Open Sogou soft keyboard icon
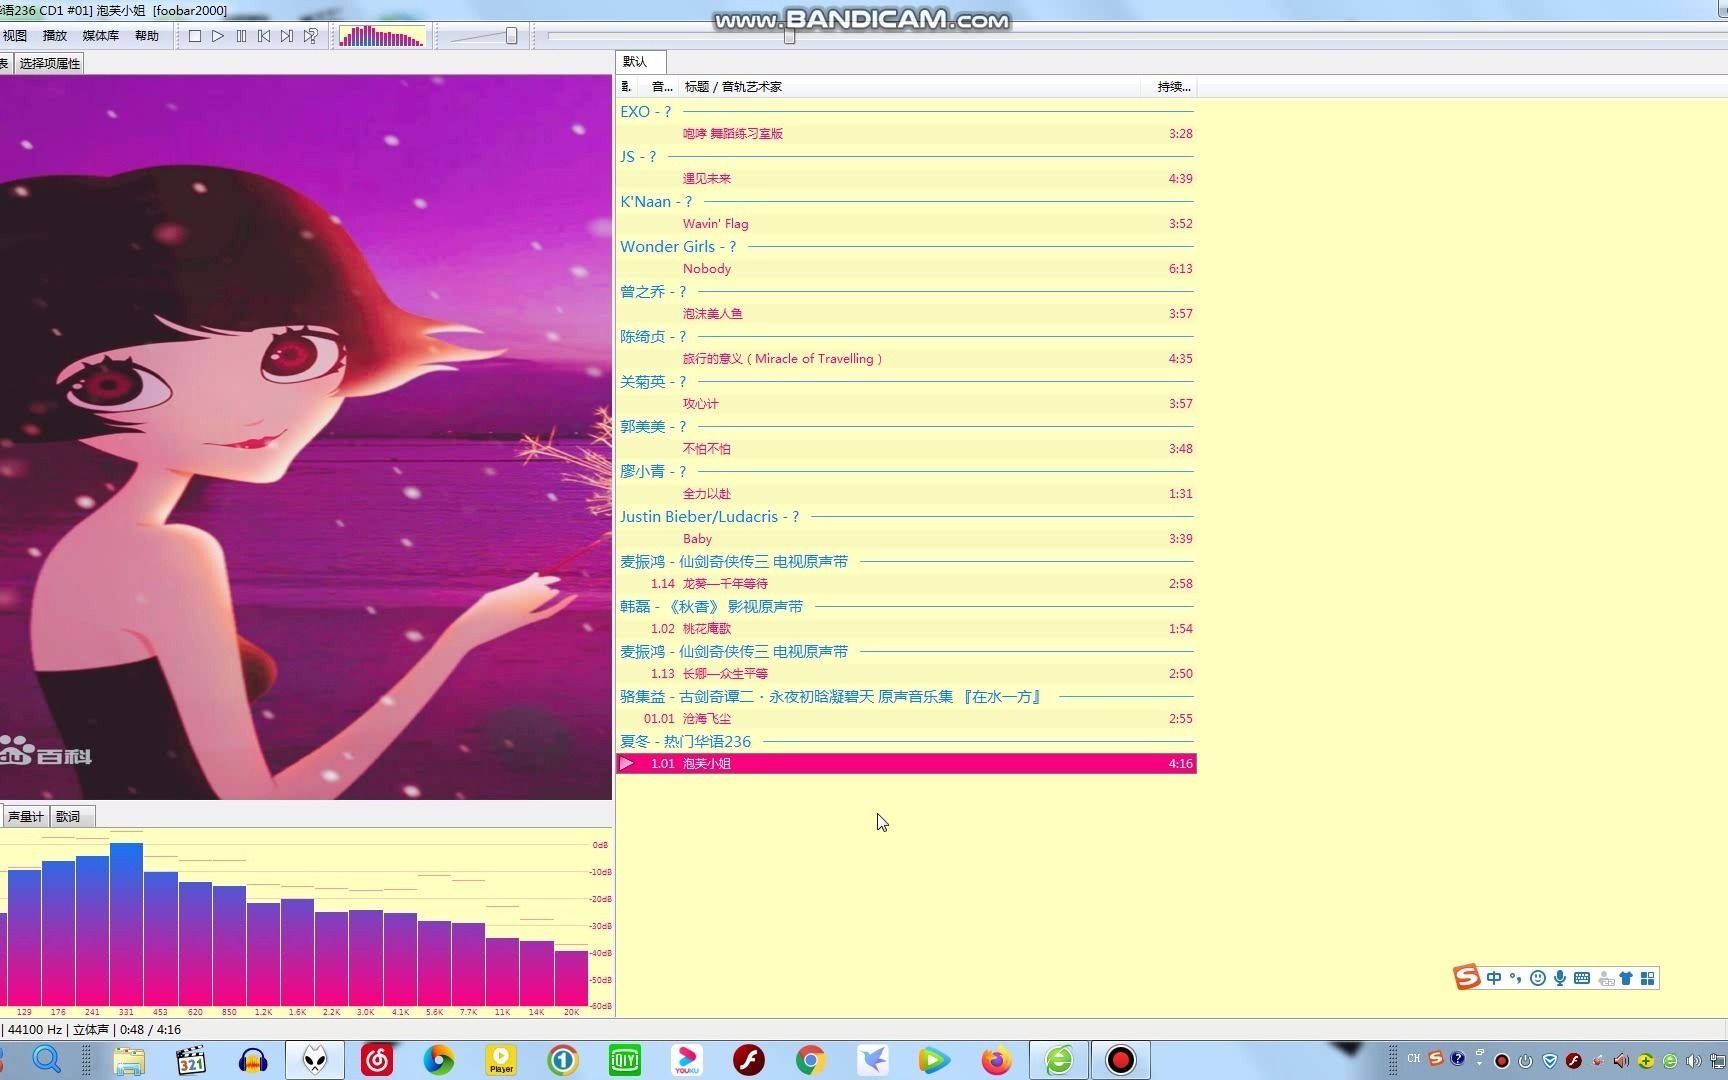 pos(1582,978)
